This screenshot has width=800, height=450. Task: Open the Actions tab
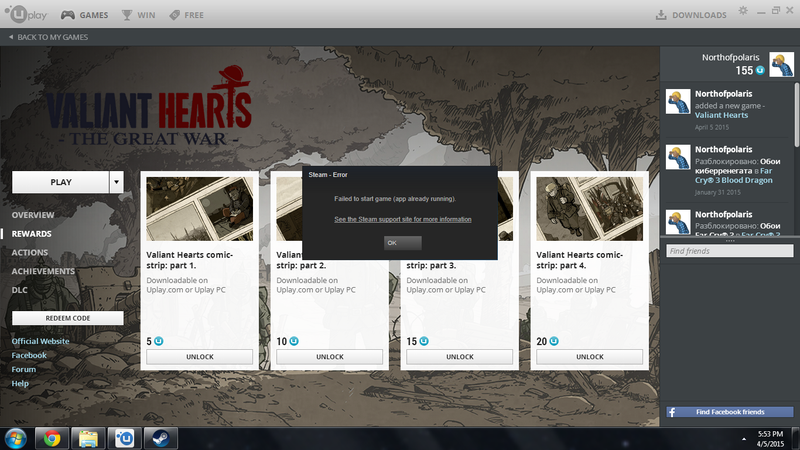point(30,253)
